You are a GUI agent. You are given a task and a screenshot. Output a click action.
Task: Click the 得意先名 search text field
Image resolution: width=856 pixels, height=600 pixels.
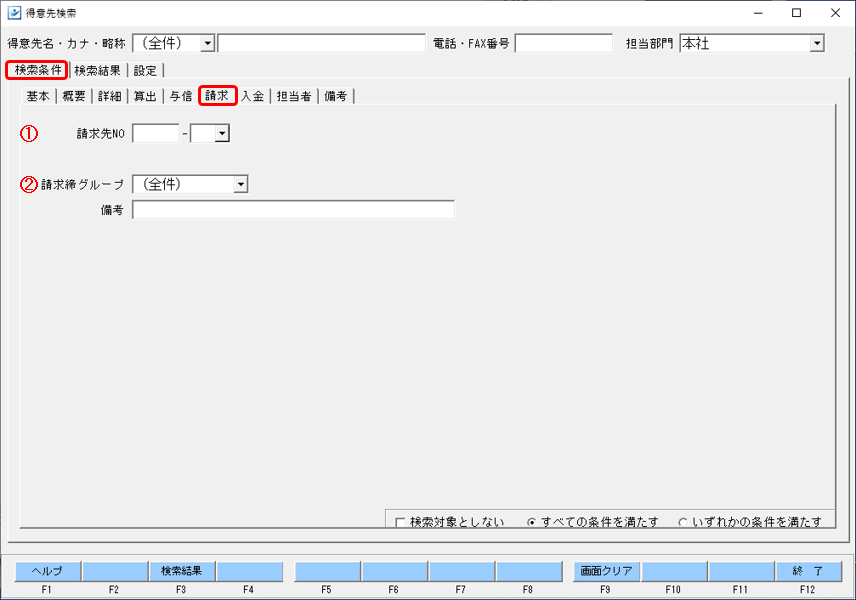tap(321, 44)
